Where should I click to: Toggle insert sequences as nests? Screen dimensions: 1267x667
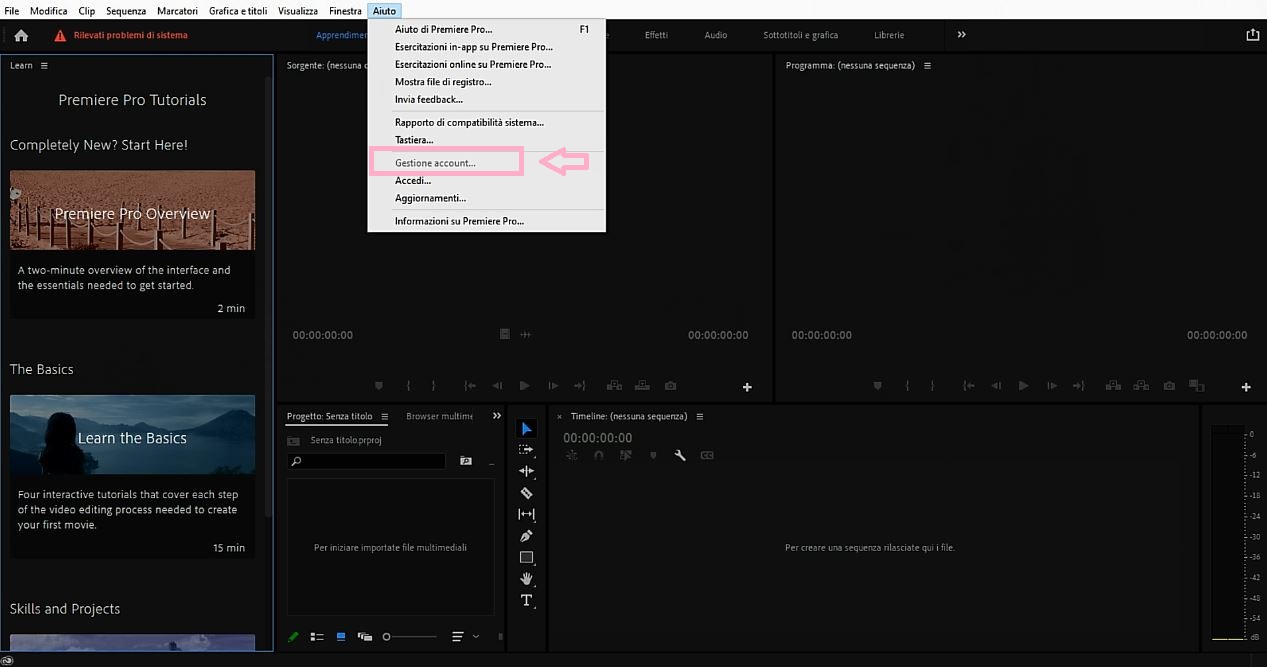(572, 456)
